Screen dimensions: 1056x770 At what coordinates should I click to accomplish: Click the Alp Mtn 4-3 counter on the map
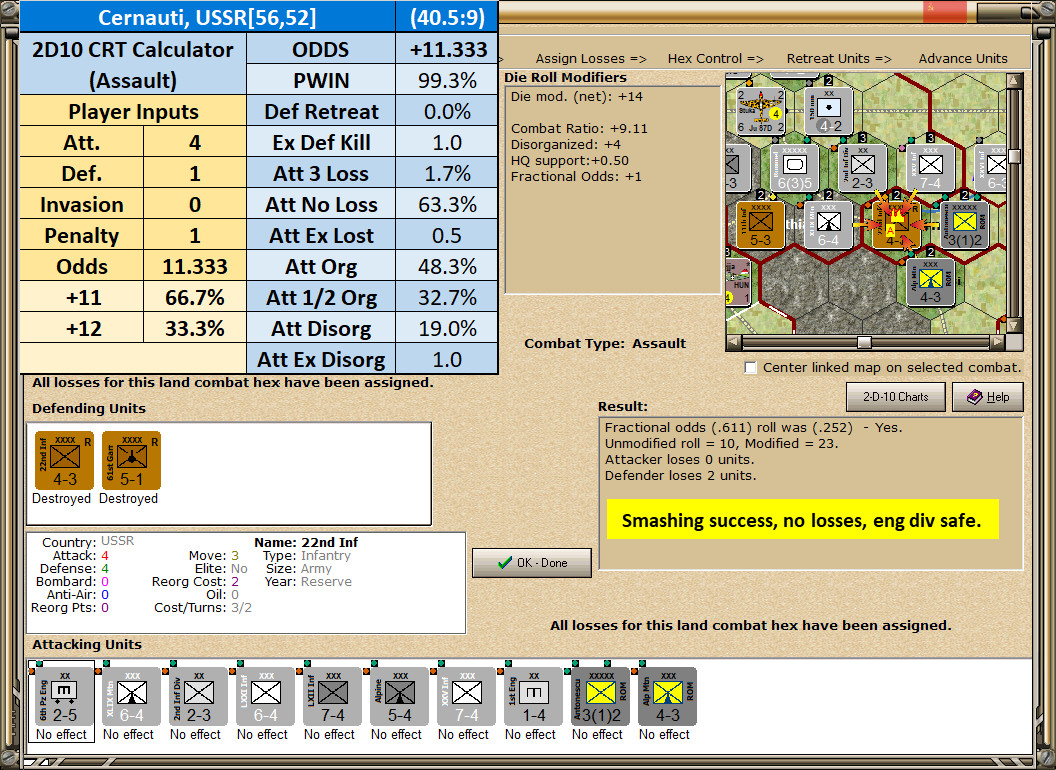(x=931, y=282)
